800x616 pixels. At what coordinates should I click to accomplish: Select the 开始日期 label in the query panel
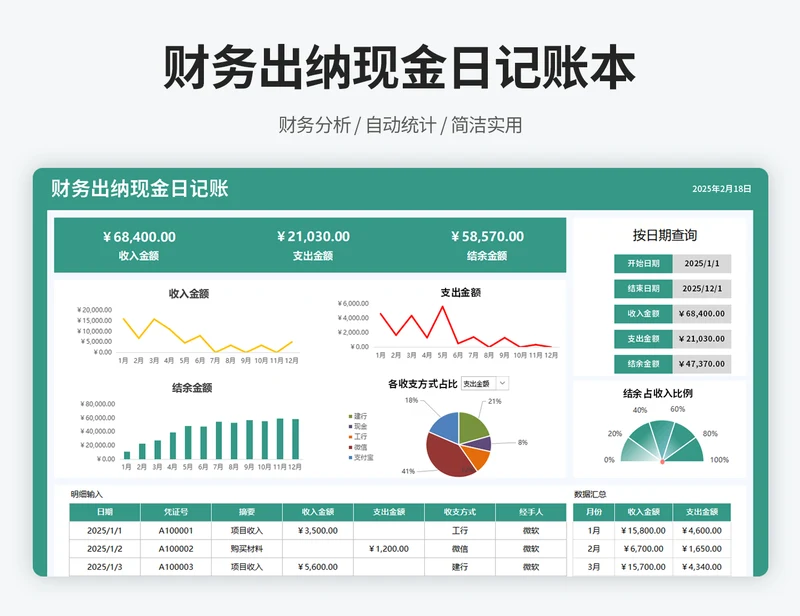643,264
